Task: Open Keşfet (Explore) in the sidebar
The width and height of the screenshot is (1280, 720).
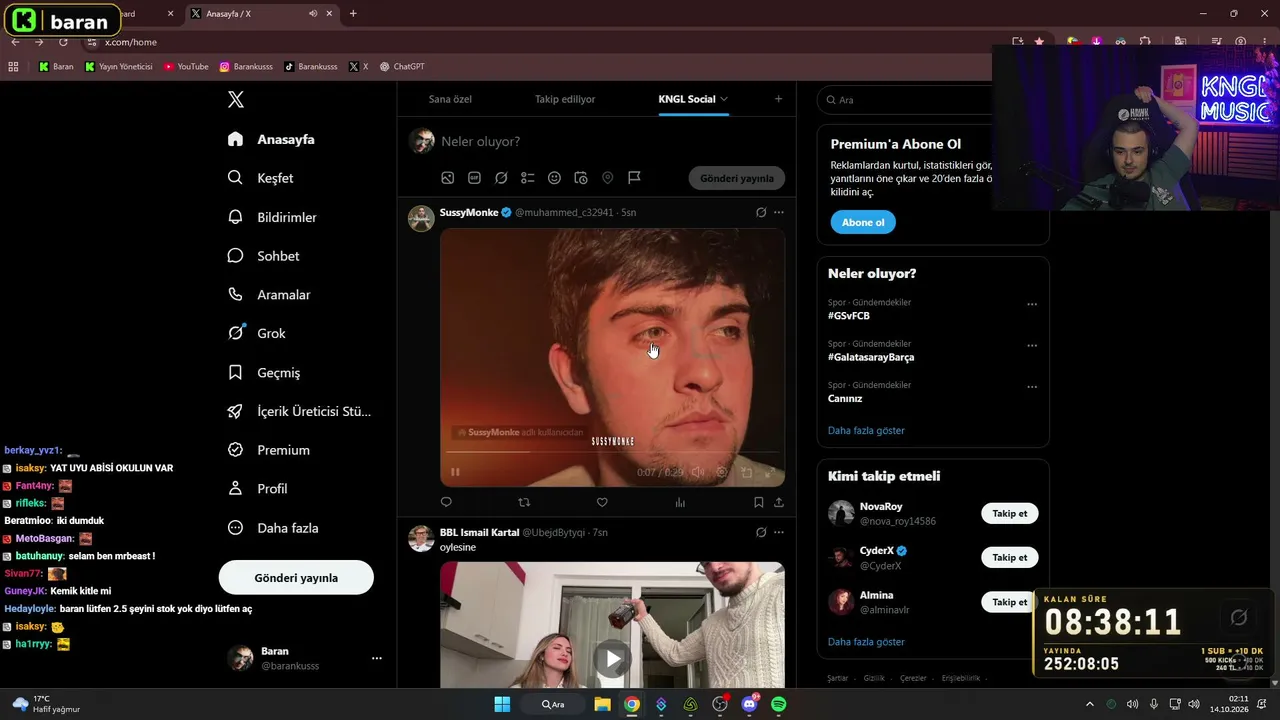Action: click(261, 178)
